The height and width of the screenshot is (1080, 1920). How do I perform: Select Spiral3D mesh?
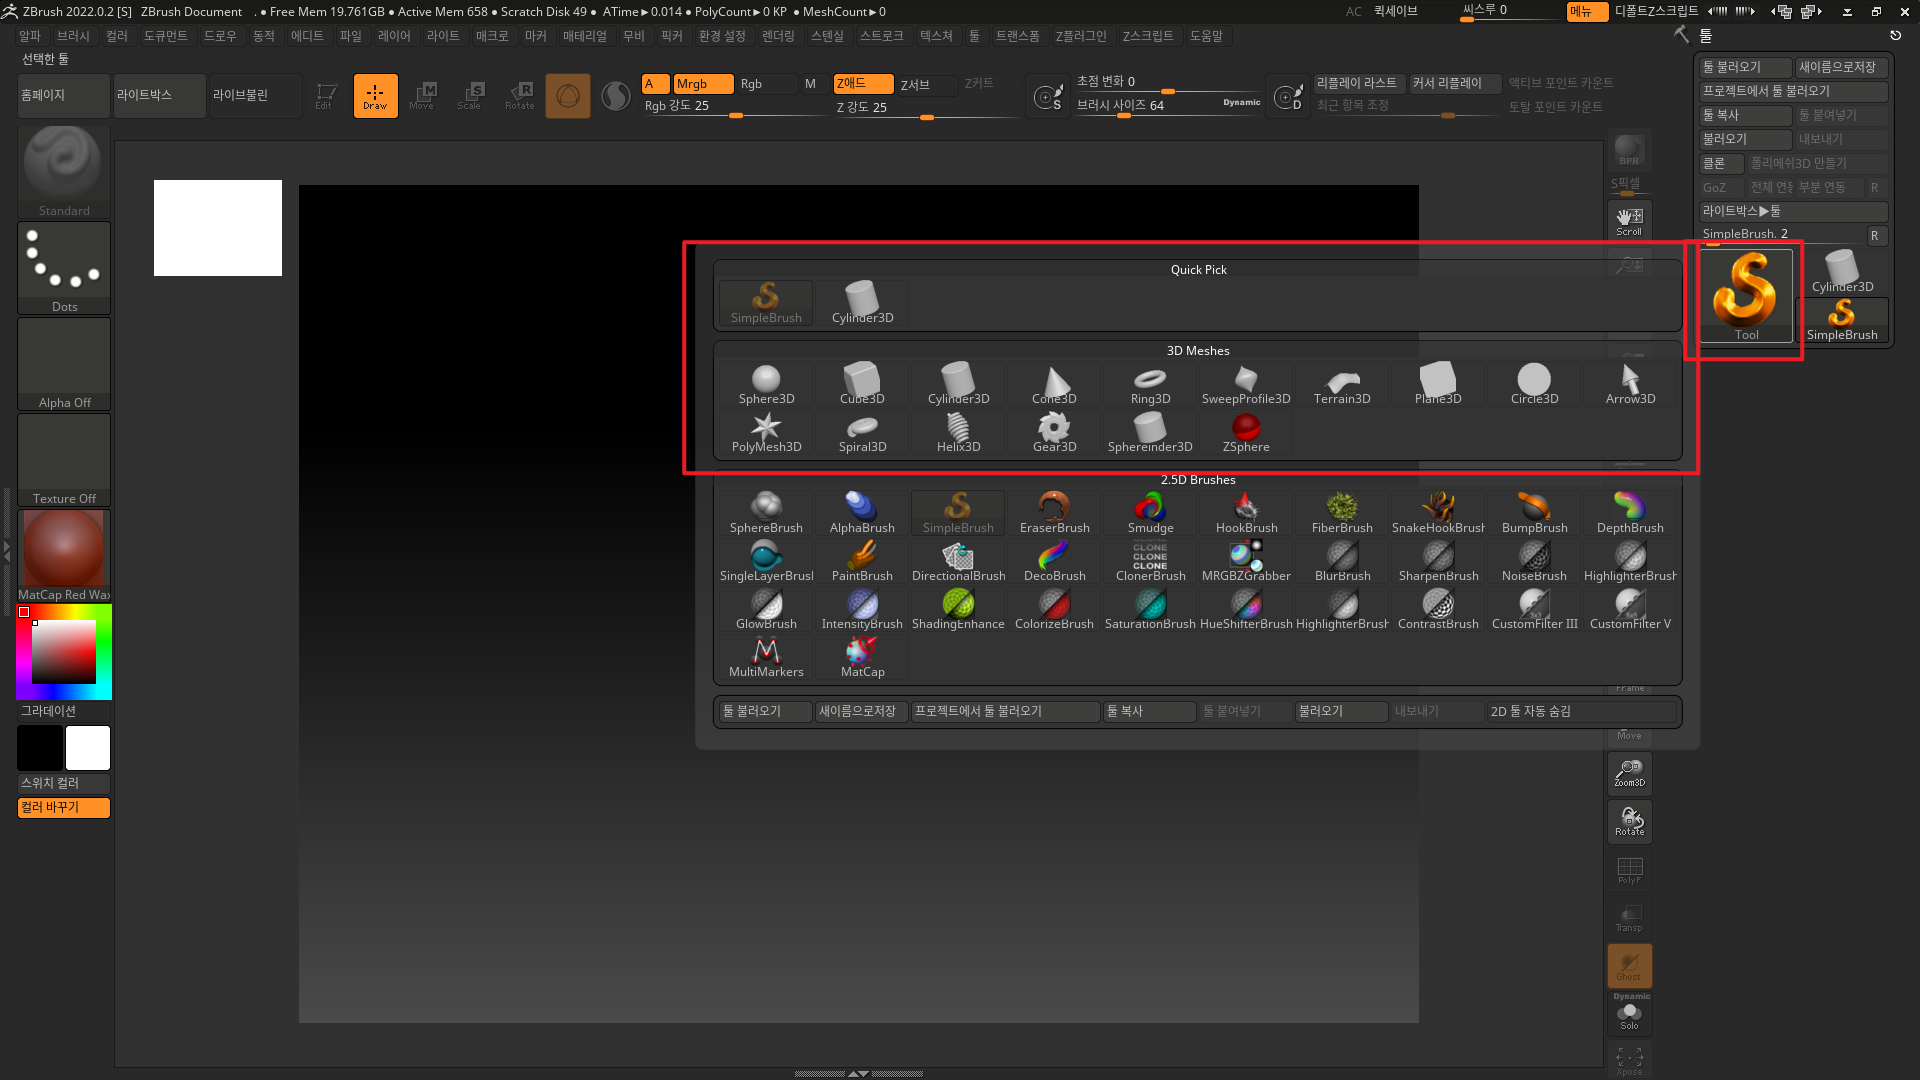(862, 433)
